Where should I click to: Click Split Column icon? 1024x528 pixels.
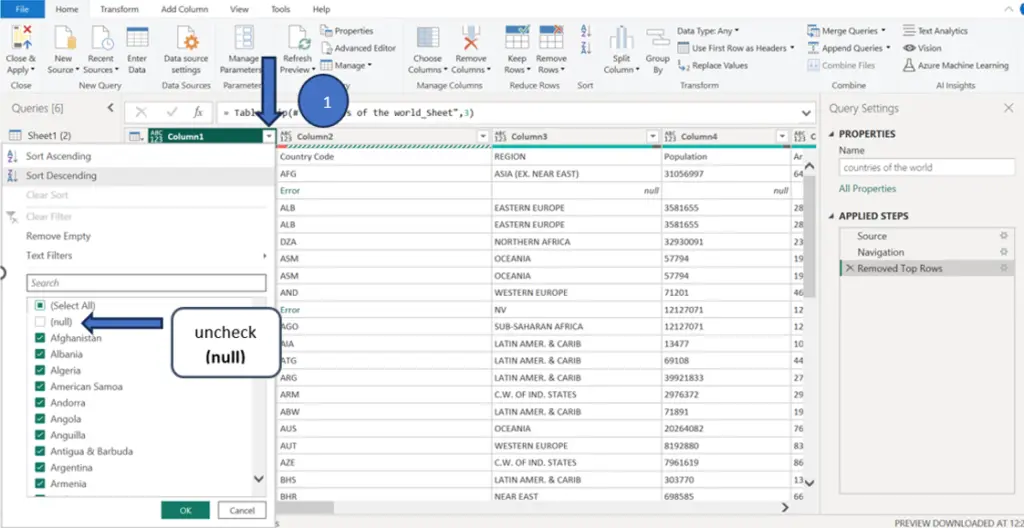click(x=622, y=38)
